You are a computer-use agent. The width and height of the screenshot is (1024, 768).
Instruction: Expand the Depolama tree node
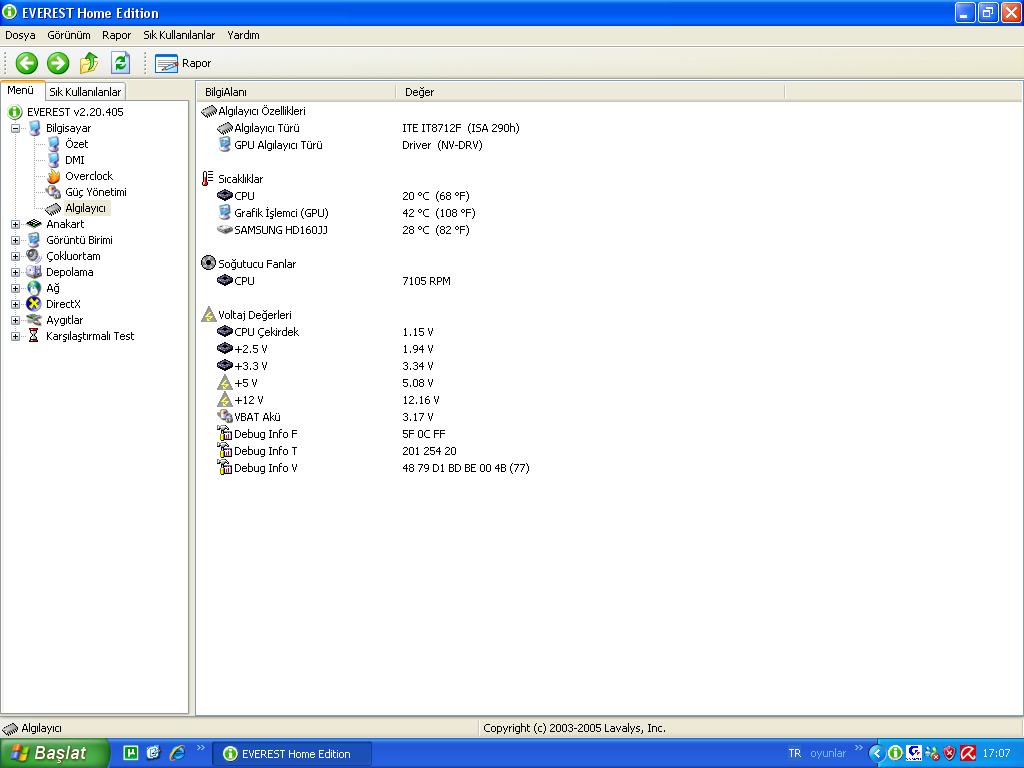(15, 272)
